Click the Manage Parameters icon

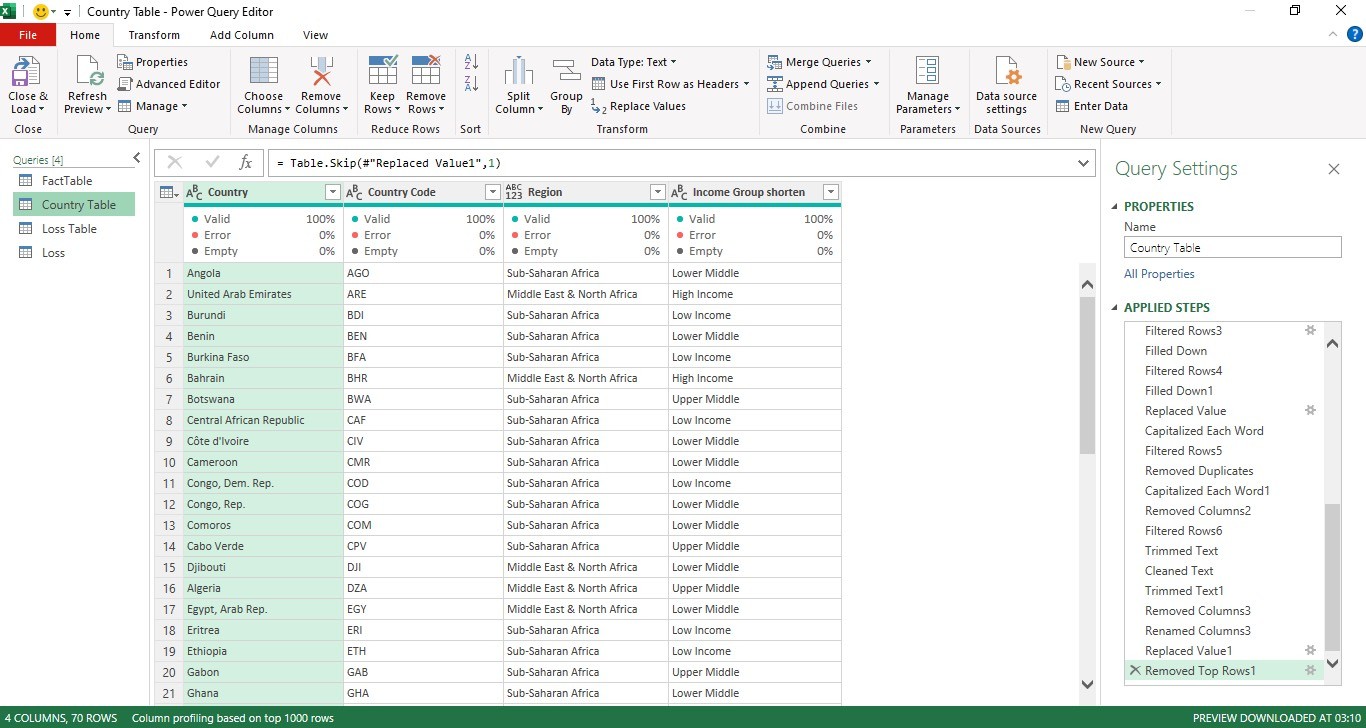[x=928, y=72]
